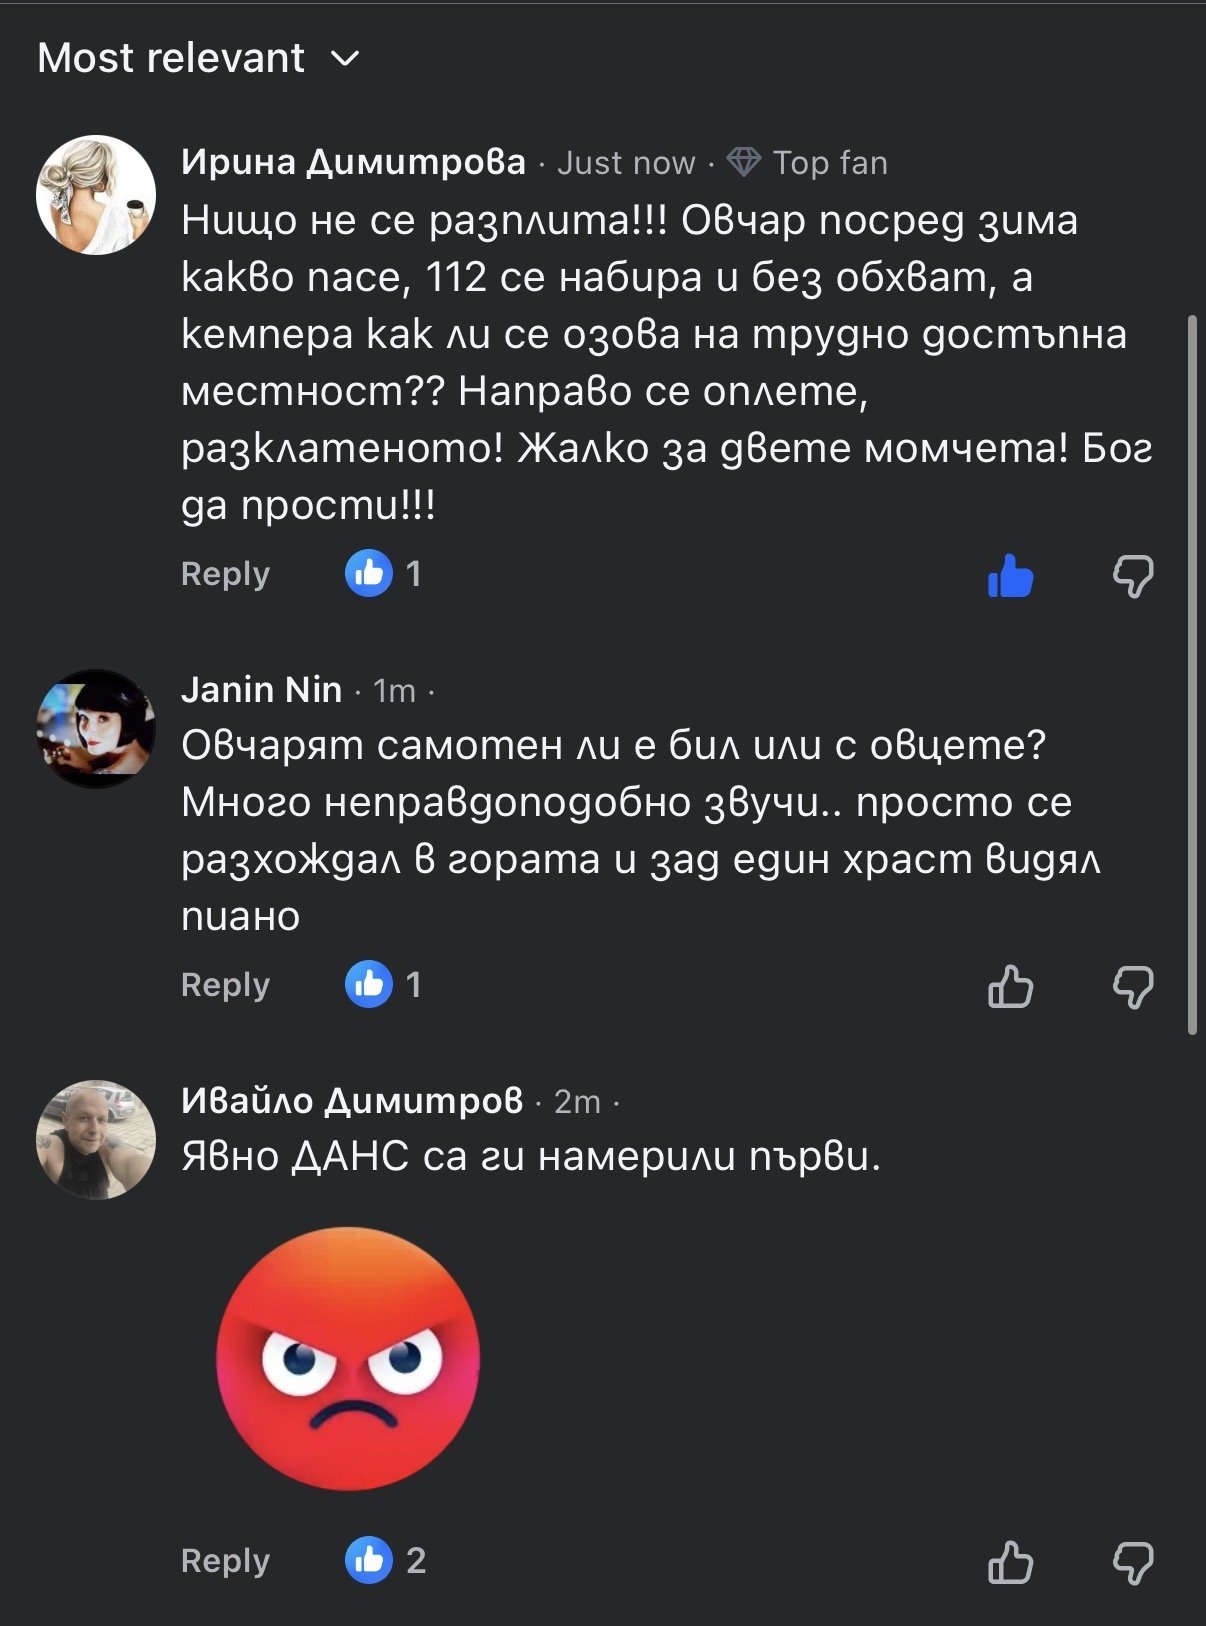Image resolution: width=1206 pixels, height=1626 pixels.
Task: Reply to Ивайло Димитров's comment
Action: [225, 1561]
